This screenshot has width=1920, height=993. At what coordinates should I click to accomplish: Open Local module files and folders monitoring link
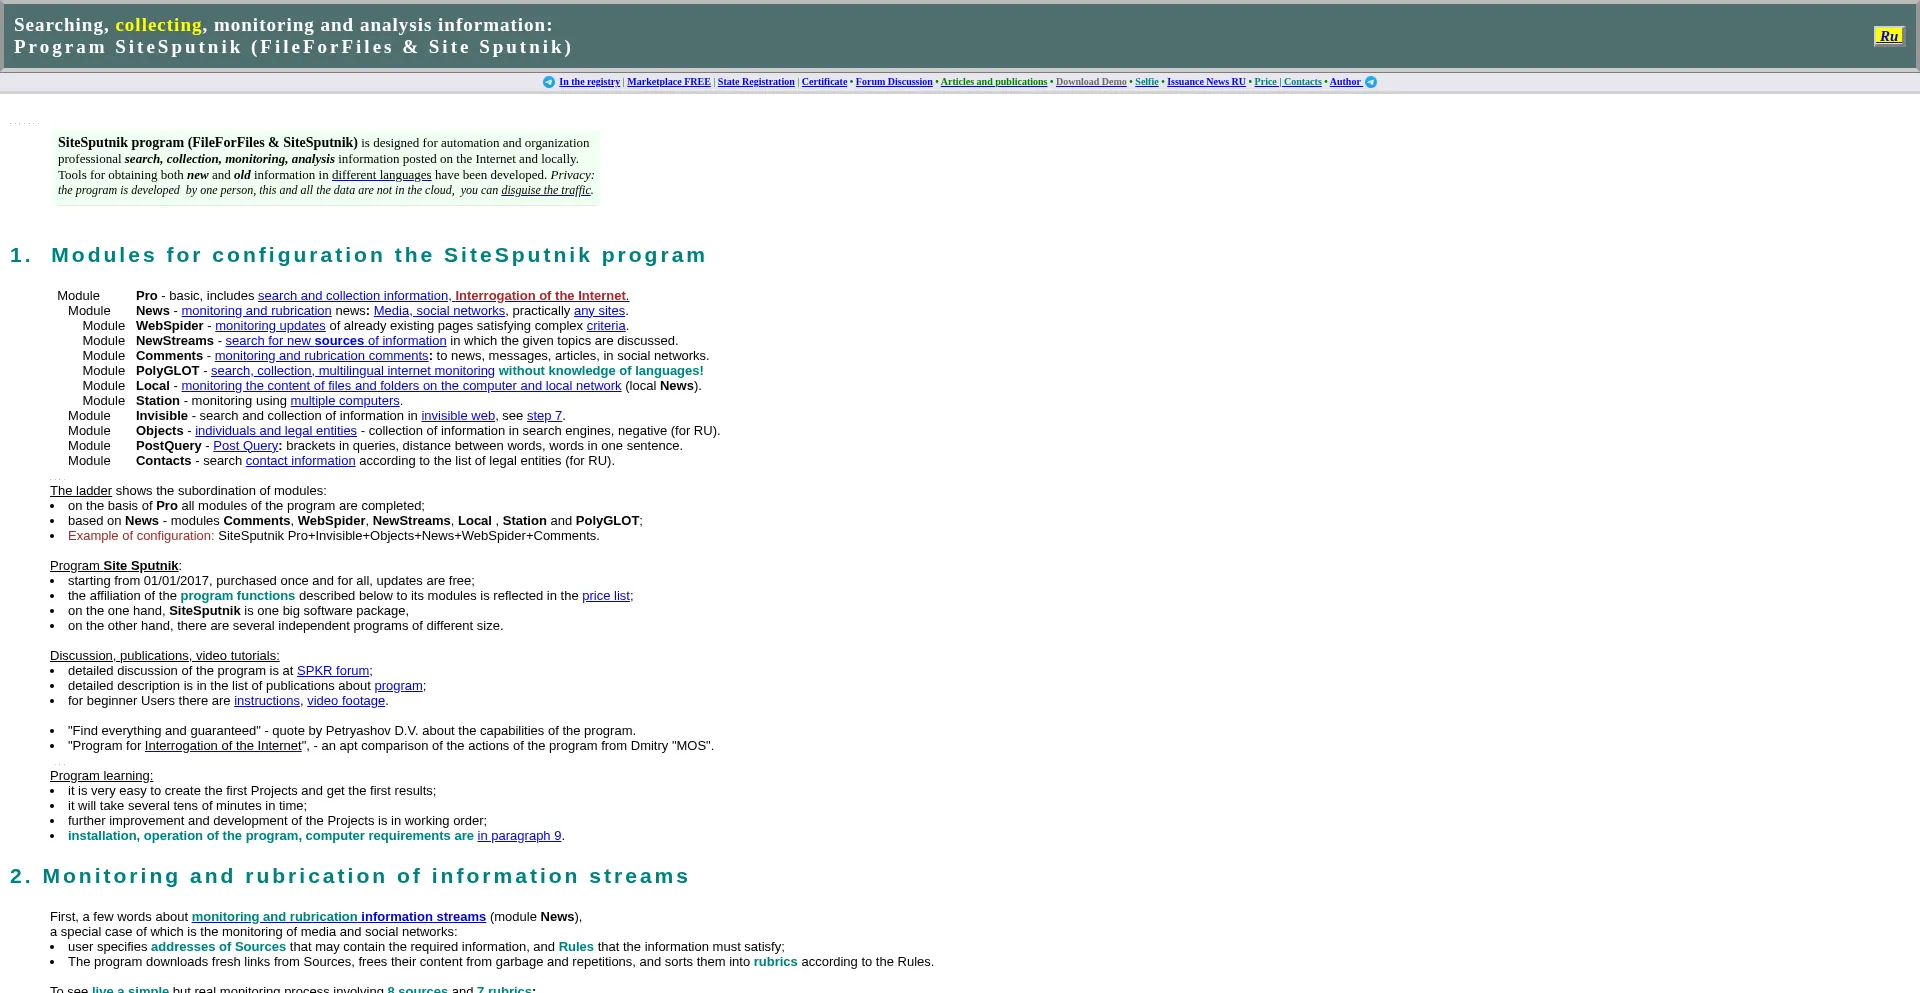point(401,386)
